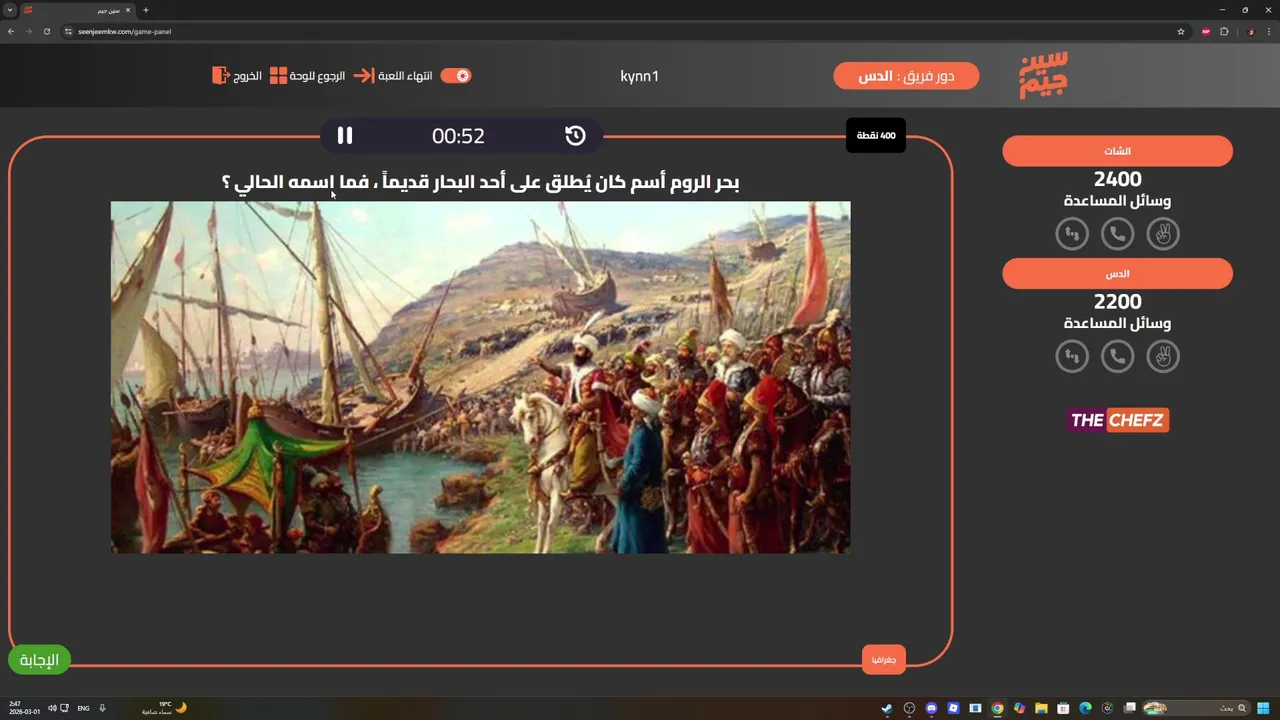Open Discord from the taskbar
Screen dimensions: 1280x720
coord(931,708)
